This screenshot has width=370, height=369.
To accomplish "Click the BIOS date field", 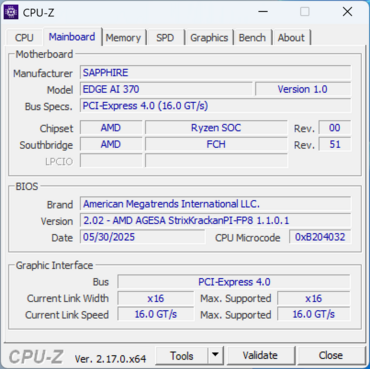I will click(x=142, y=237).
